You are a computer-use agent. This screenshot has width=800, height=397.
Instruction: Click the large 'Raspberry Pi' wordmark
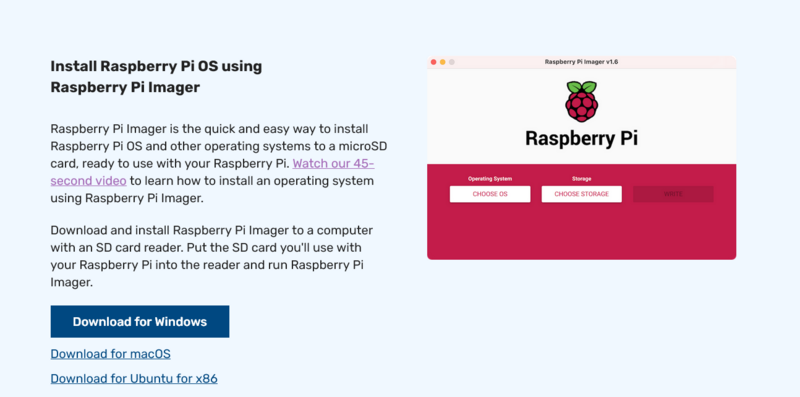pos(582,138)
